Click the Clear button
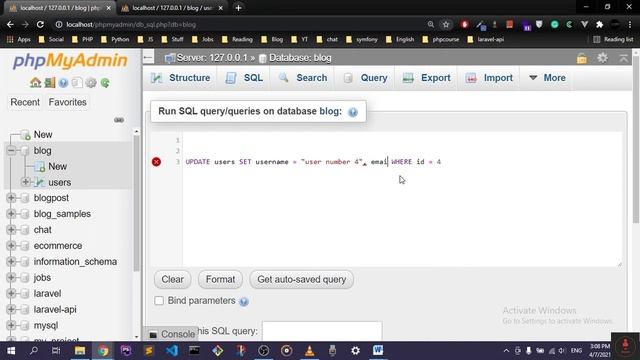Viewport: 640px width, 360px height. pos(172,280)
